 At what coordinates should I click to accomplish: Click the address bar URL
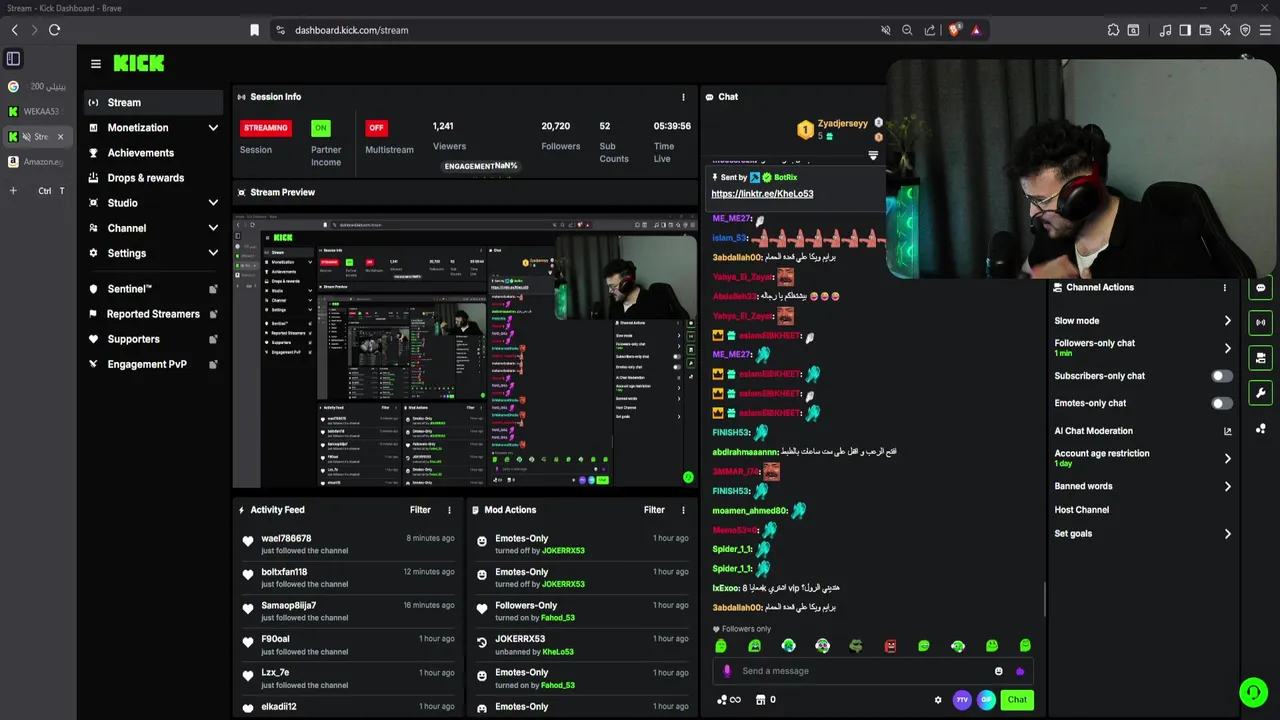[x=351, y=30]
